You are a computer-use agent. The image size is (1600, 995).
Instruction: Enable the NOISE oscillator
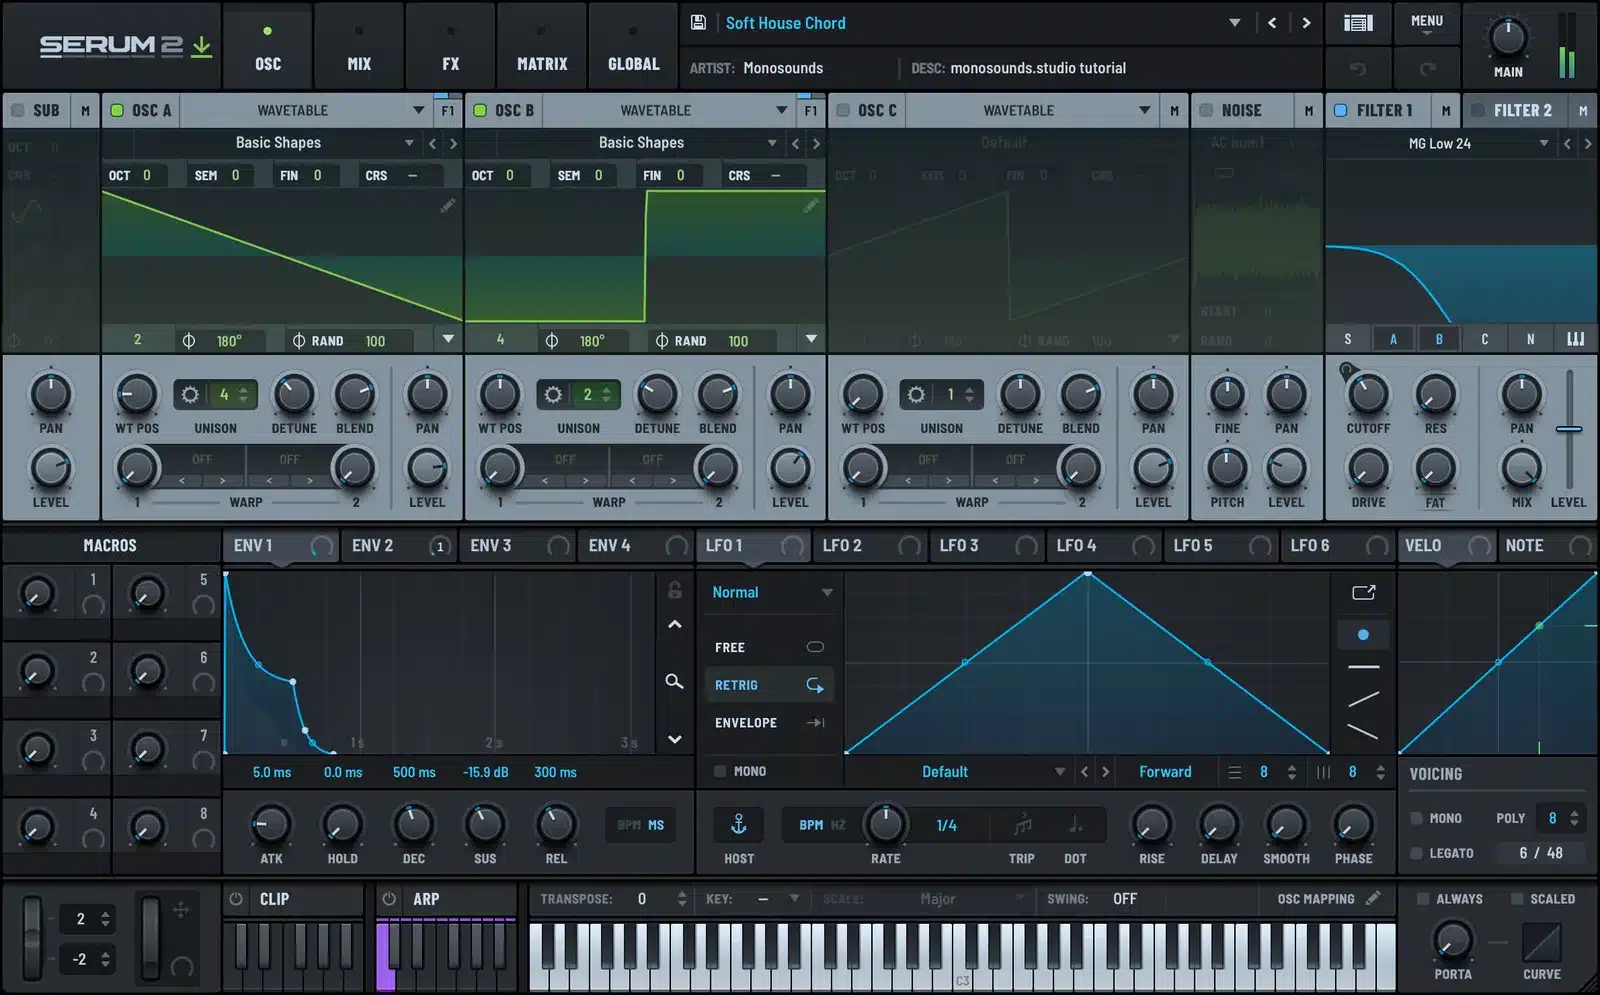(1206, 110)
